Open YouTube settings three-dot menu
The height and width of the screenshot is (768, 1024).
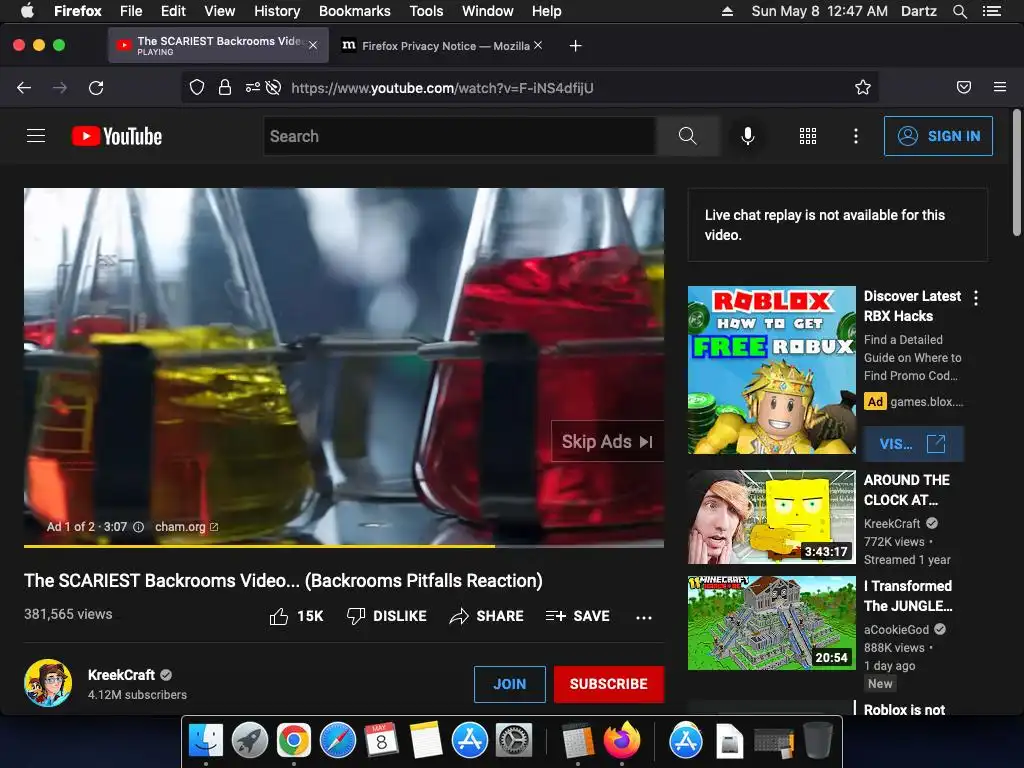[856, 136]
